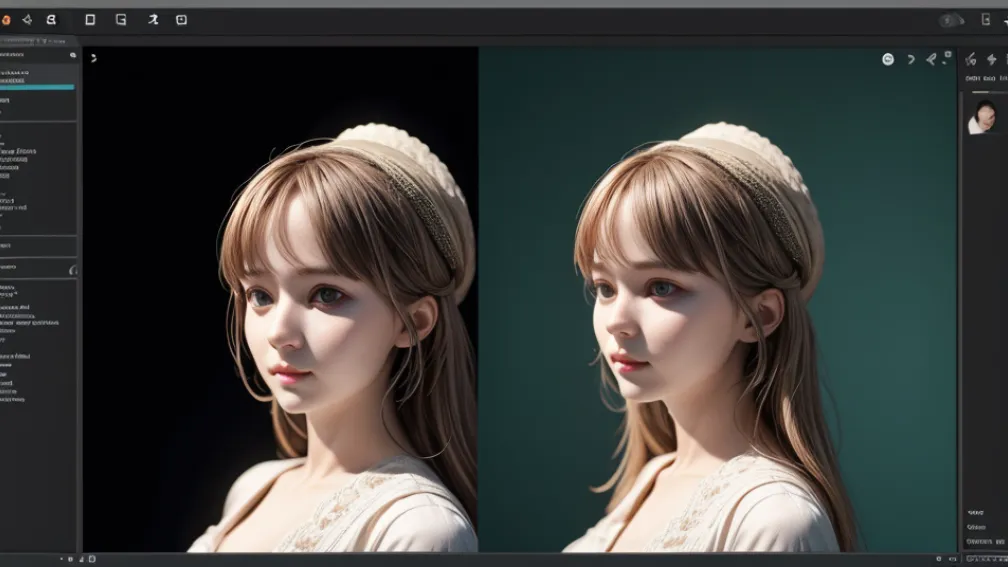Click the document icon at the top-right toolbar
Viewport: 1008px width, 567px height.
point(986,19)
